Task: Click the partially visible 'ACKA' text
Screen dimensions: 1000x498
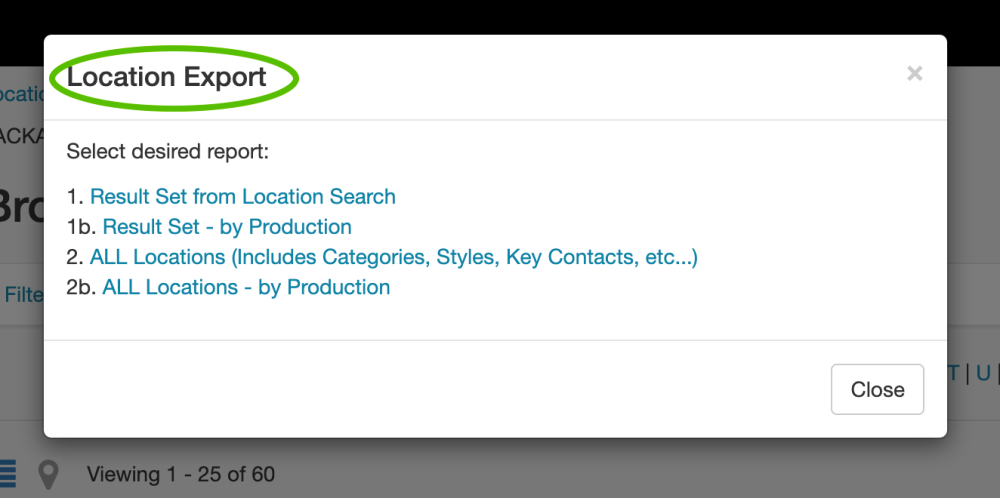Action: [x=20, y=136]
